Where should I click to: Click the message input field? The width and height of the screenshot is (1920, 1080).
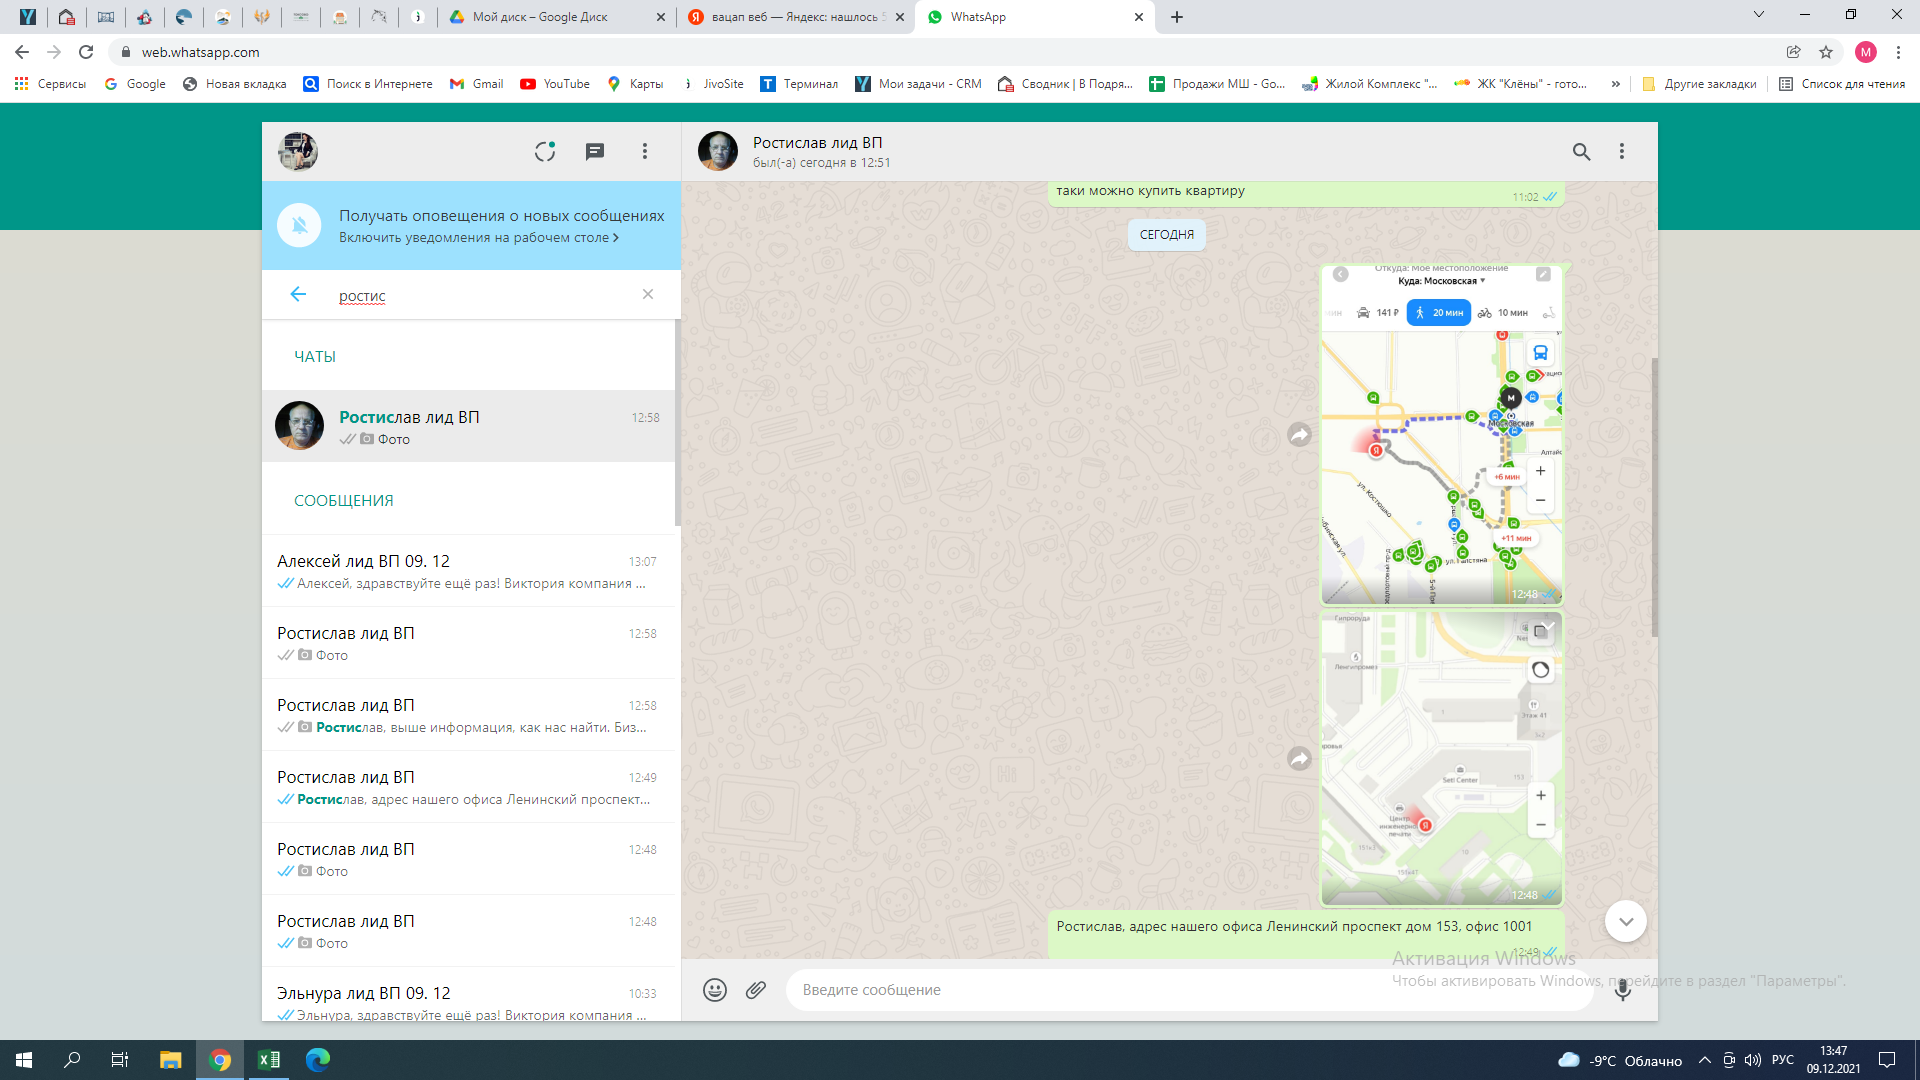[1190, 990]
